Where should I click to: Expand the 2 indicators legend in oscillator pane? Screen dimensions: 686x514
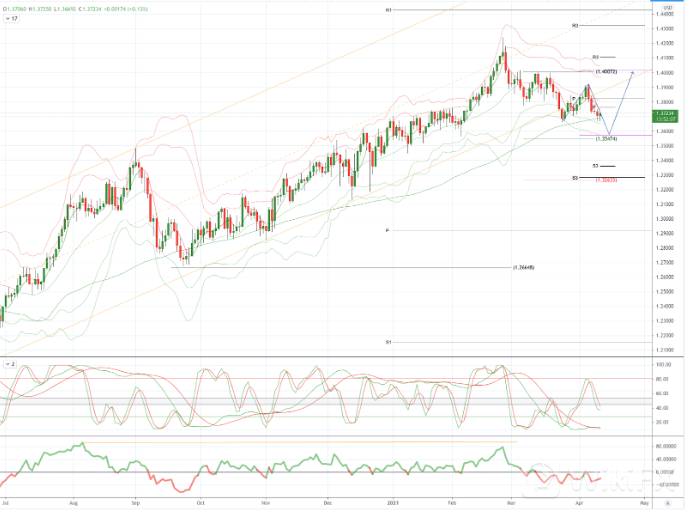(10, 365)
